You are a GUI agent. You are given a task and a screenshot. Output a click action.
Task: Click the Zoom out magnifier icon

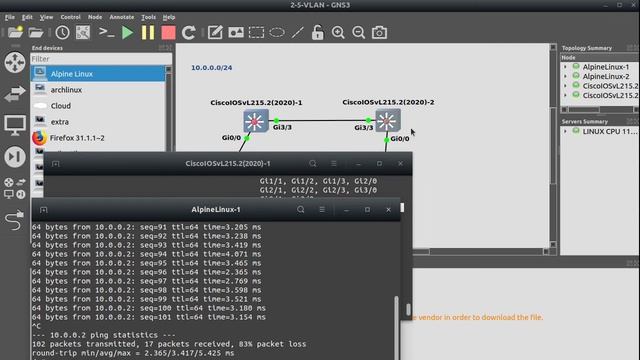point(358,32)
